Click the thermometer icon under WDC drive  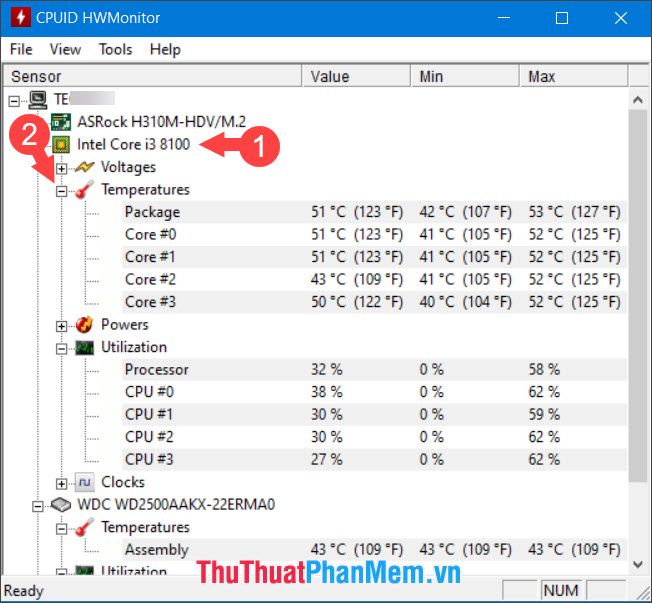(84, 527)
